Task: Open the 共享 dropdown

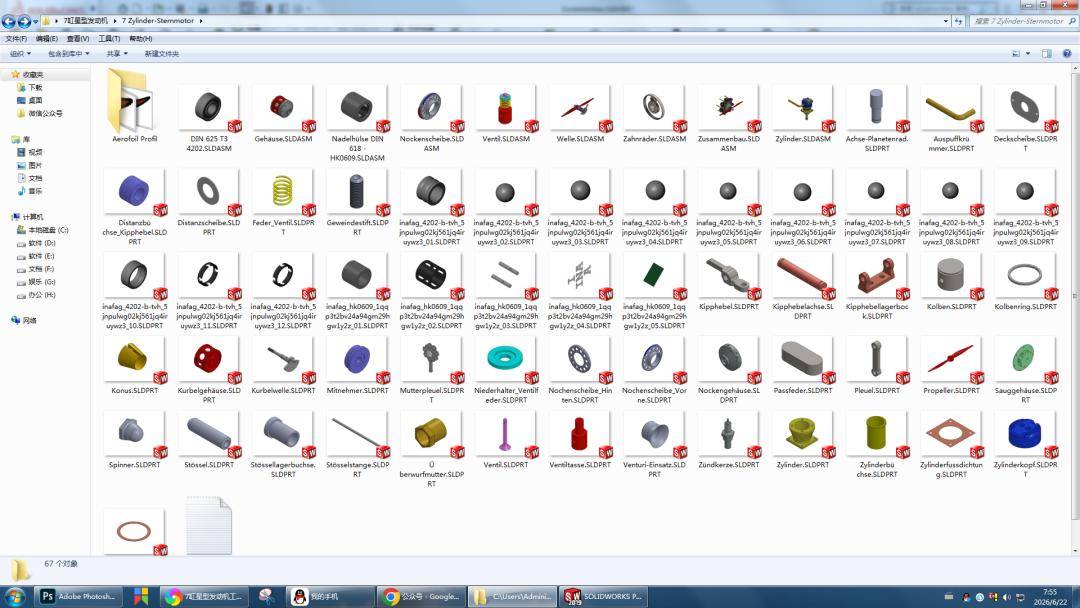Action: point(117,54)
